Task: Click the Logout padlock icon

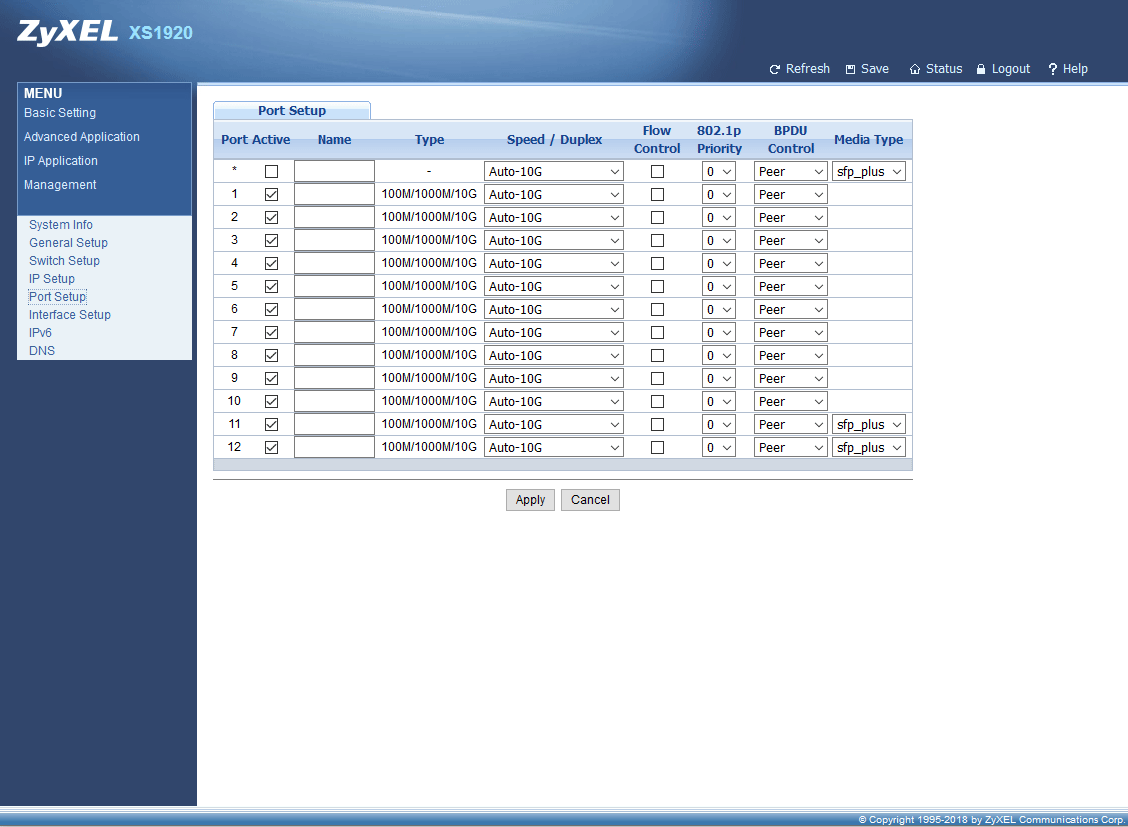Action: 981,69
